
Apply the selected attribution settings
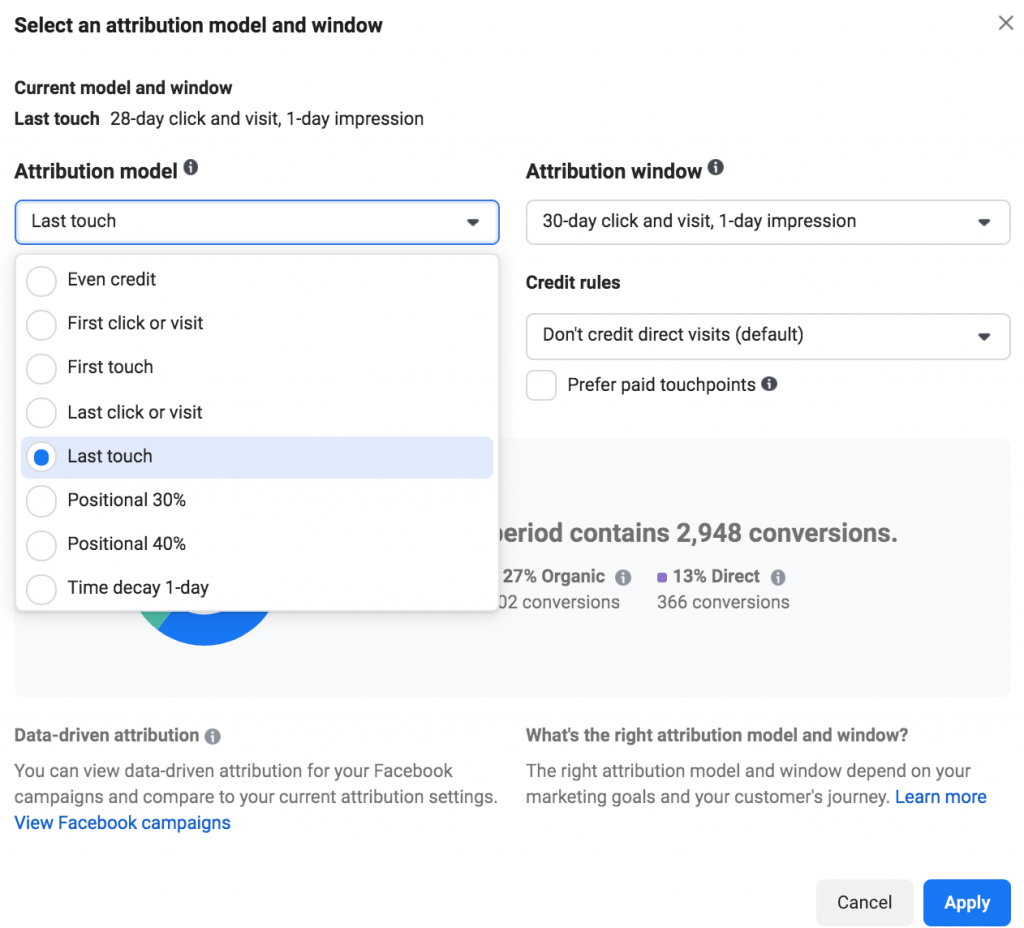pos(966,902)
